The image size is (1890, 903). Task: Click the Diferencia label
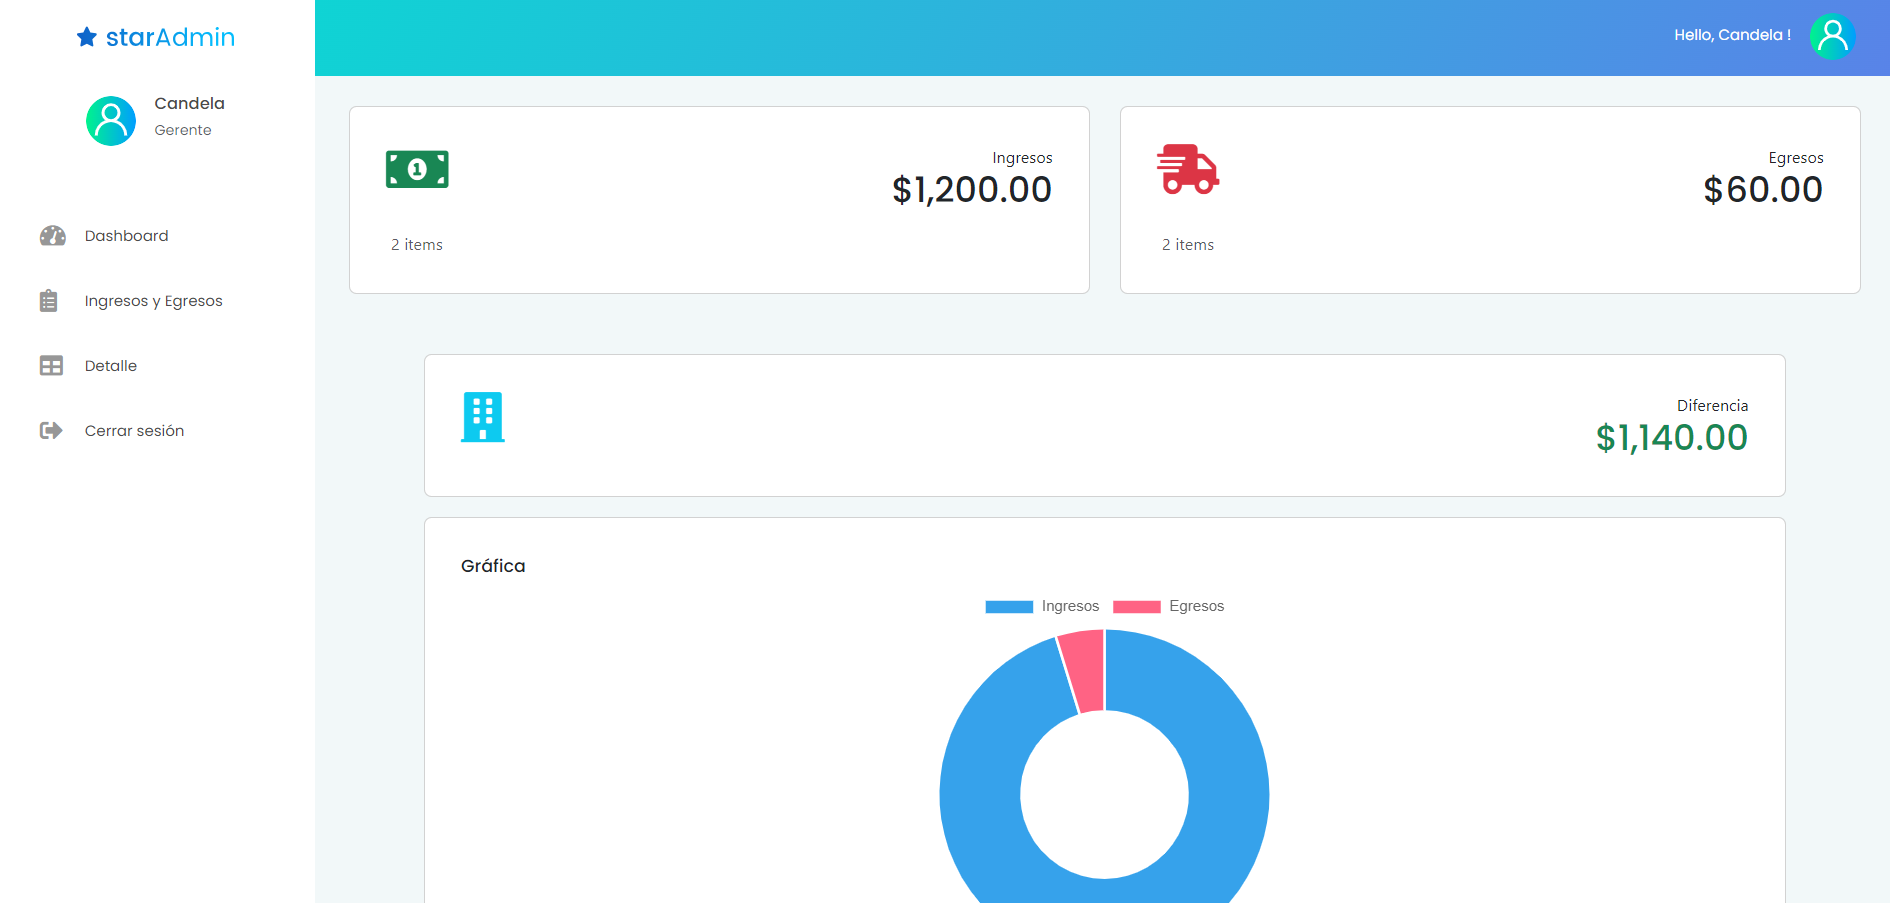point(1713,406)
